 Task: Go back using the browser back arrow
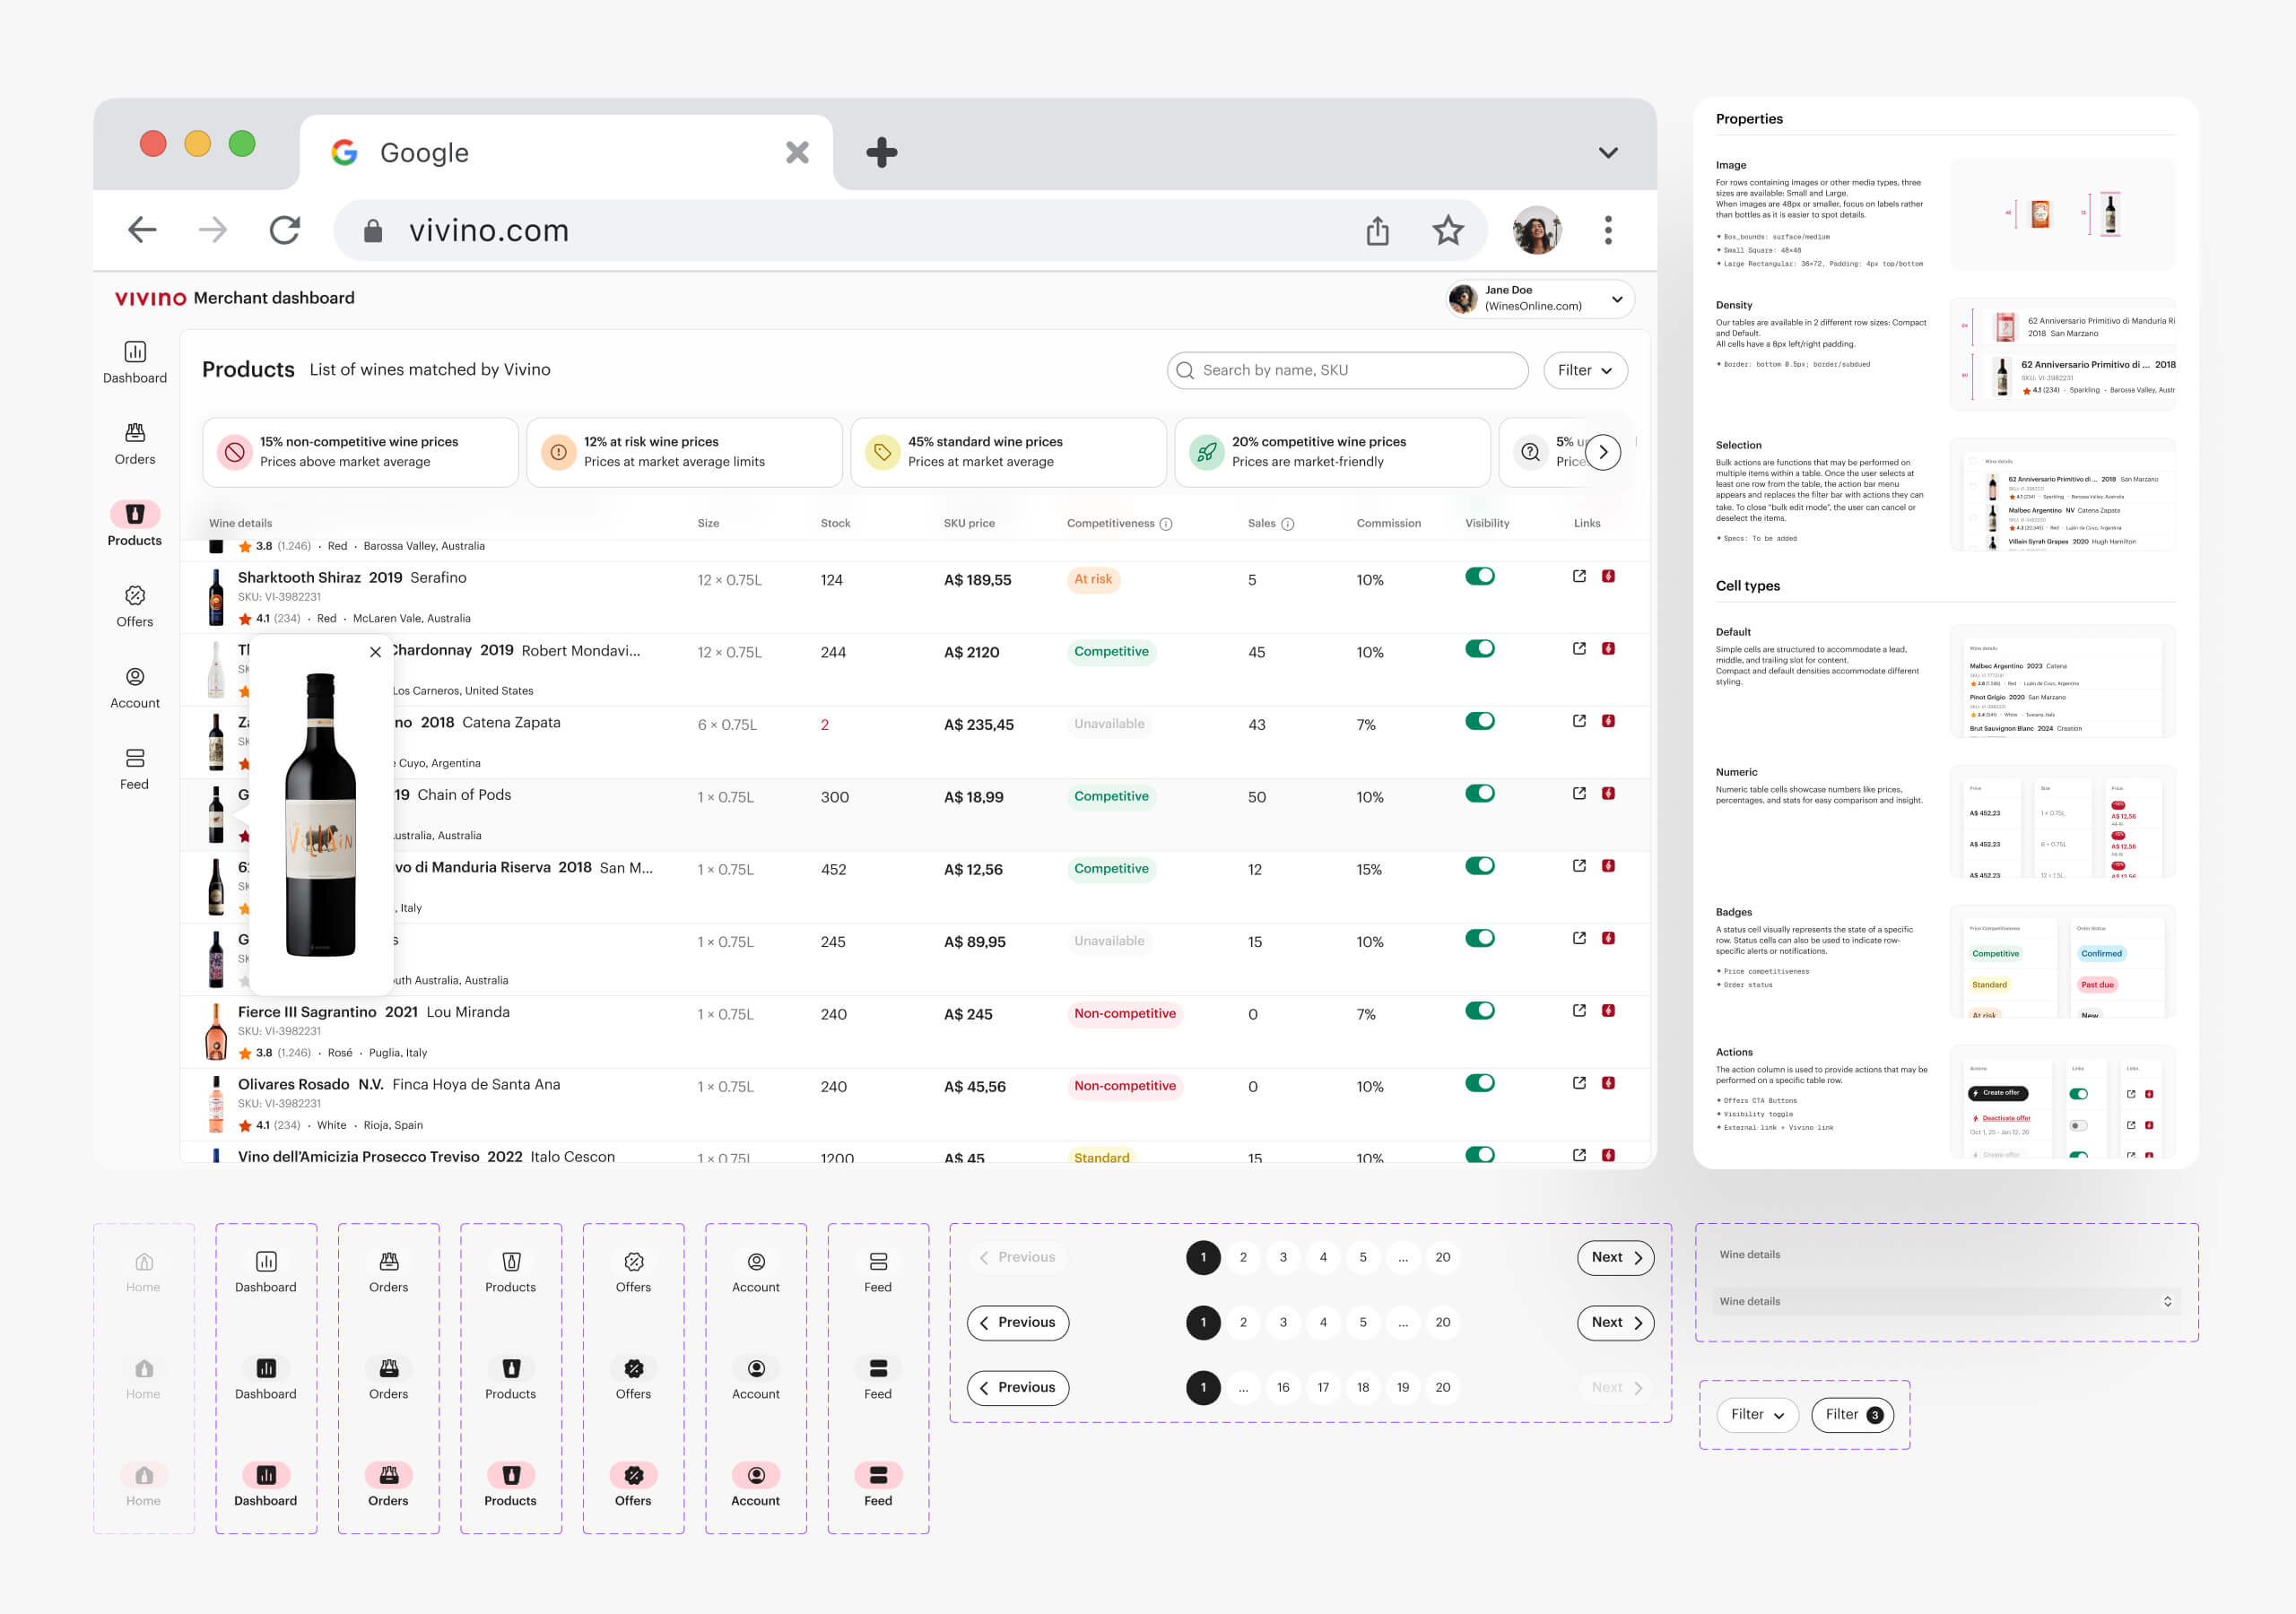[142, 230]
